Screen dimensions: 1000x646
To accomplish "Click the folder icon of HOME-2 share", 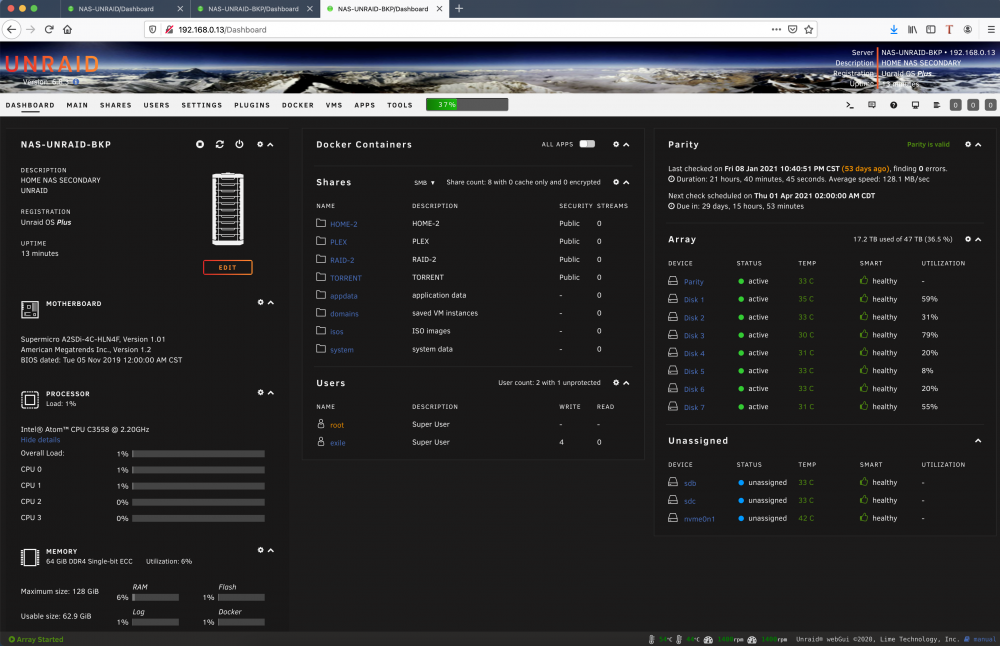I will [x=321, y=223].
